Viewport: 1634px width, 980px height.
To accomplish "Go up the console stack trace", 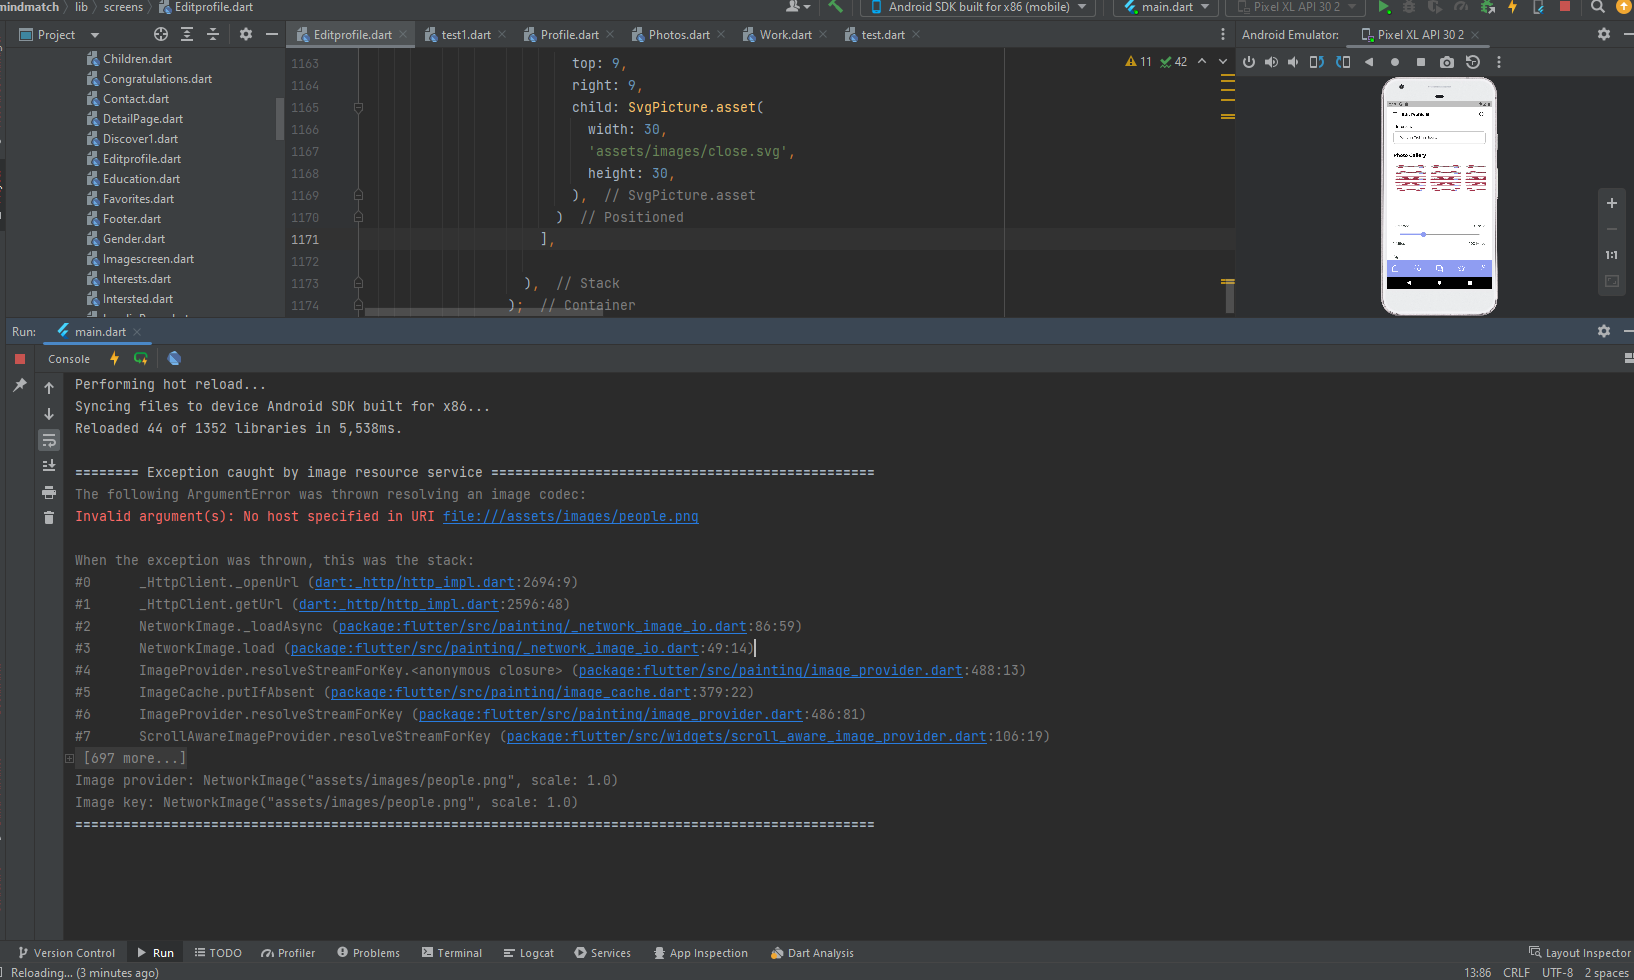I will 49,388.
